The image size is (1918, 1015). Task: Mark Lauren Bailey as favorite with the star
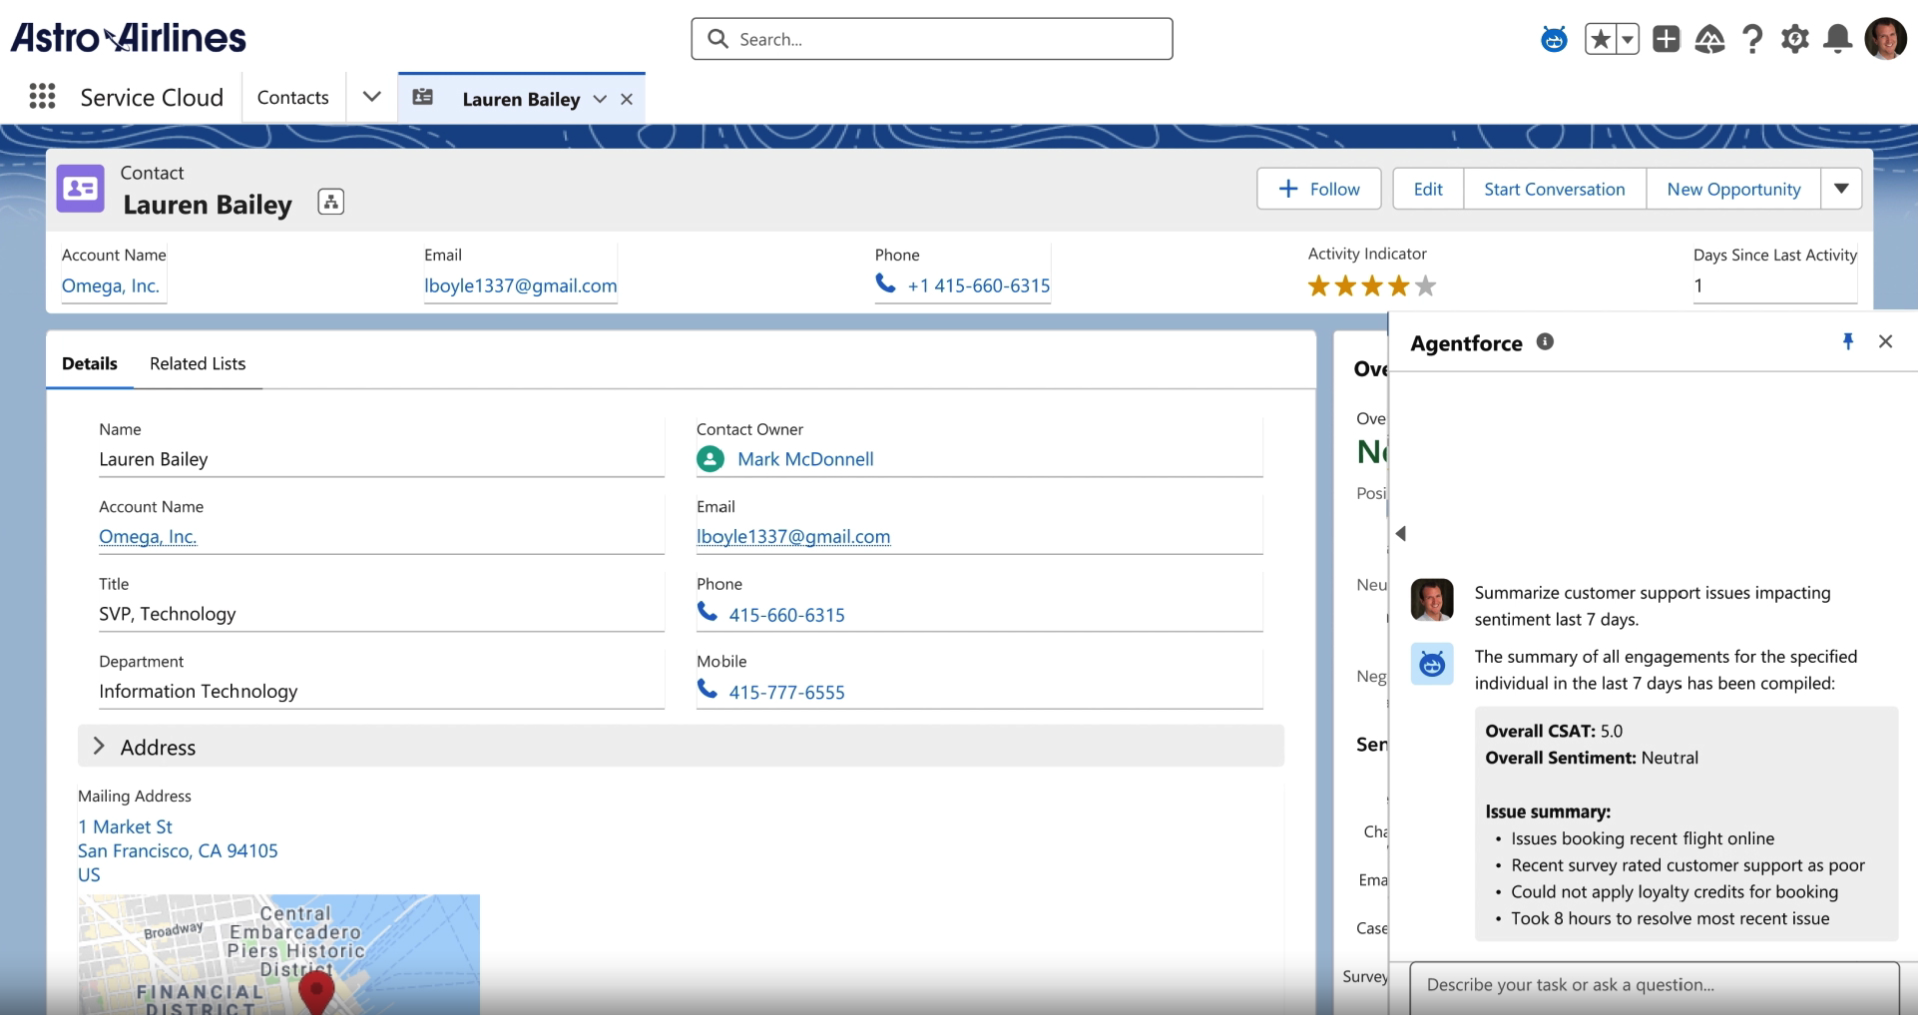pos(1601,39)
